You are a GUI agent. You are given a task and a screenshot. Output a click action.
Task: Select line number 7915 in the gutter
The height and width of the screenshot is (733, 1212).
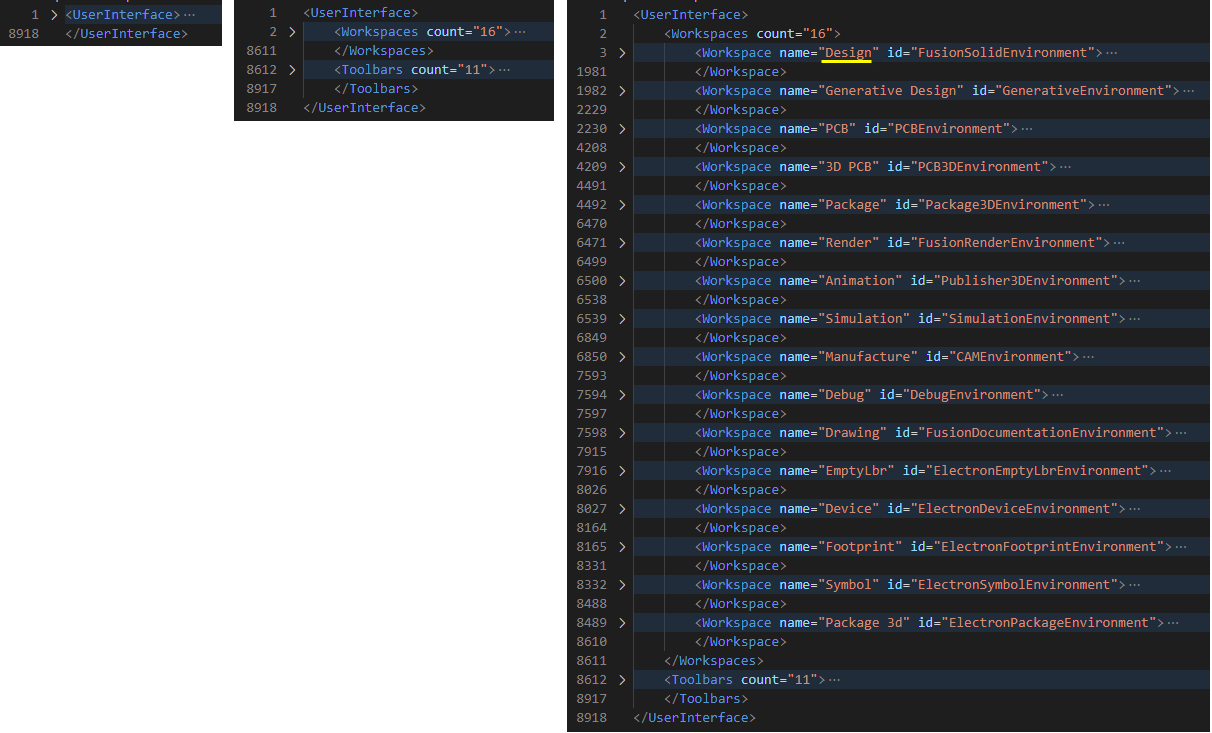[592, 452]
